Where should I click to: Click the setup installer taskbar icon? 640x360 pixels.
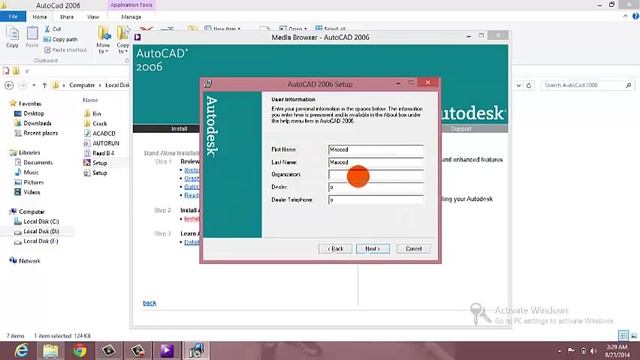[196, 351]
